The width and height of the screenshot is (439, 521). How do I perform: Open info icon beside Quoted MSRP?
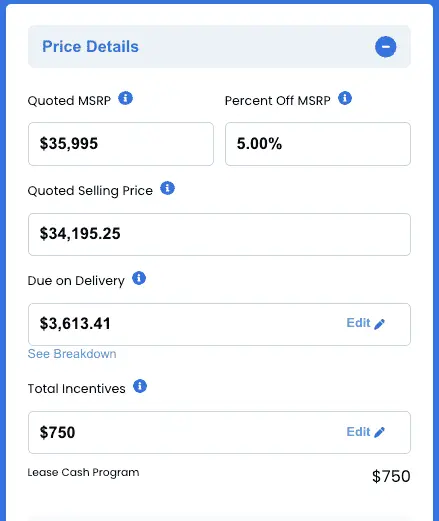[x=126, y=98]
